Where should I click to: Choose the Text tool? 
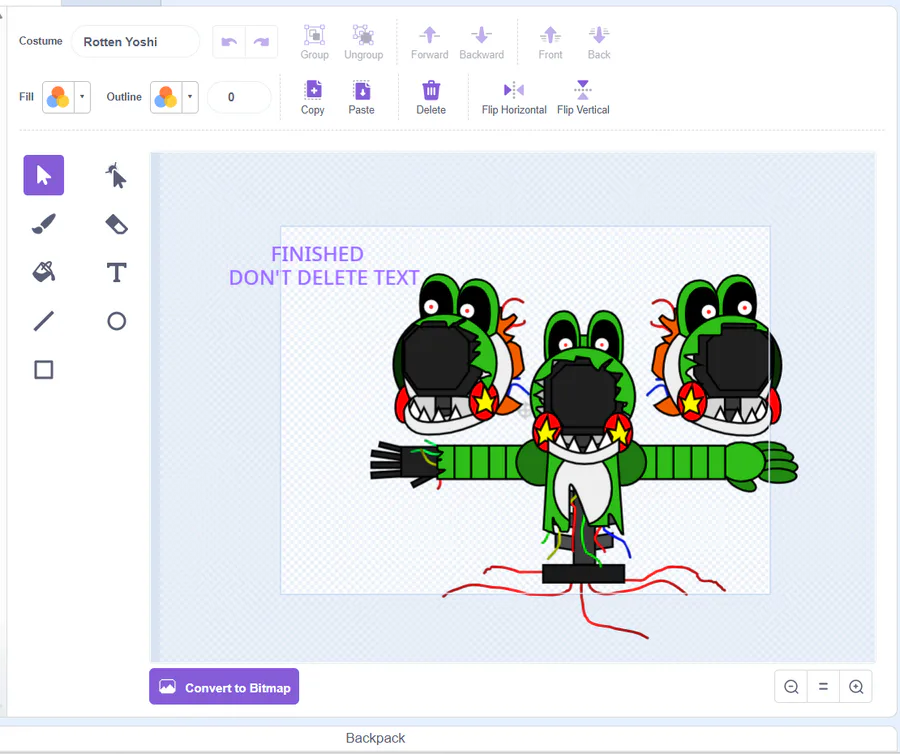[116, 272]
